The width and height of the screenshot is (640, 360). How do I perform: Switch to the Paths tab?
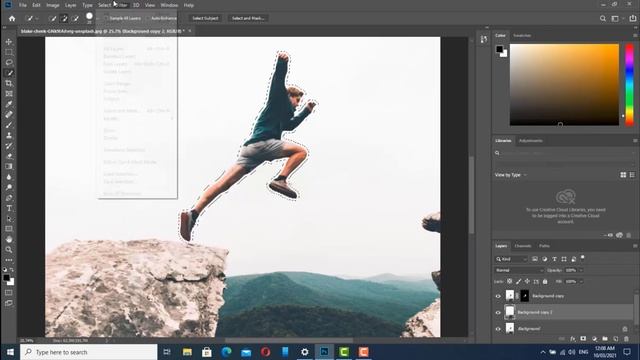[x=544, y=246]
